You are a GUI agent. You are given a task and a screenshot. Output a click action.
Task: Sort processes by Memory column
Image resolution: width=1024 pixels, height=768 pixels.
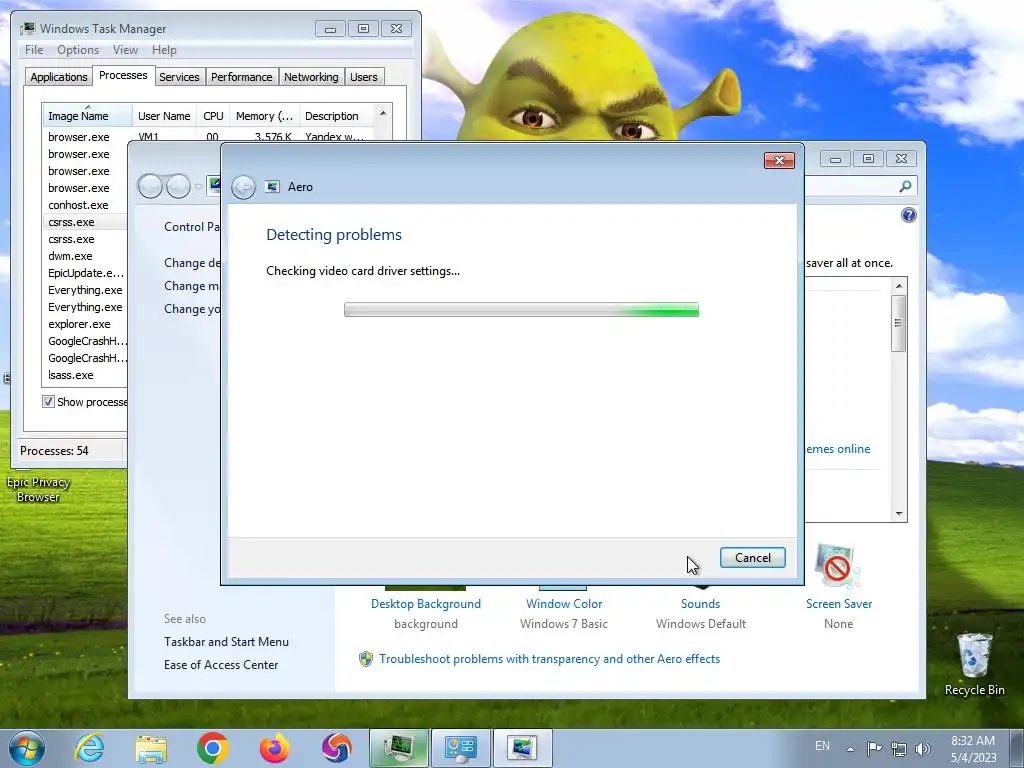[264, 116]
